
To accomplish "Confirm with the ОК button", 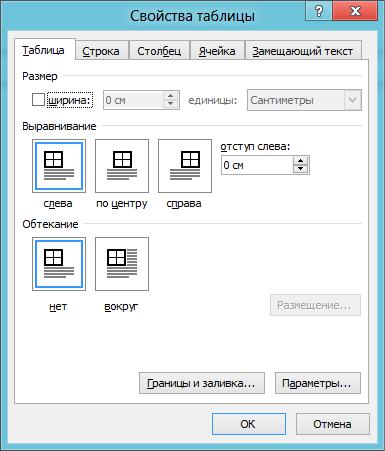I will pyautogui.click(x=249, y=424).
